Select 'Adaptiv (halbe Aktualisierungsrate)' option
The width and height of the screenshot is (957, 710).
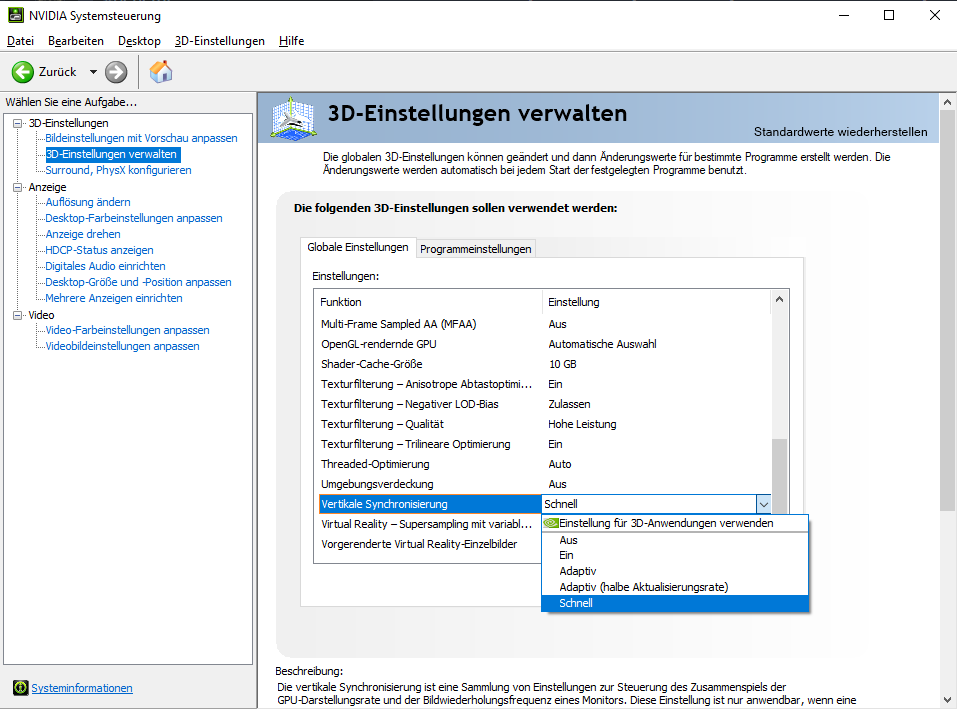(x=643, y=587)
